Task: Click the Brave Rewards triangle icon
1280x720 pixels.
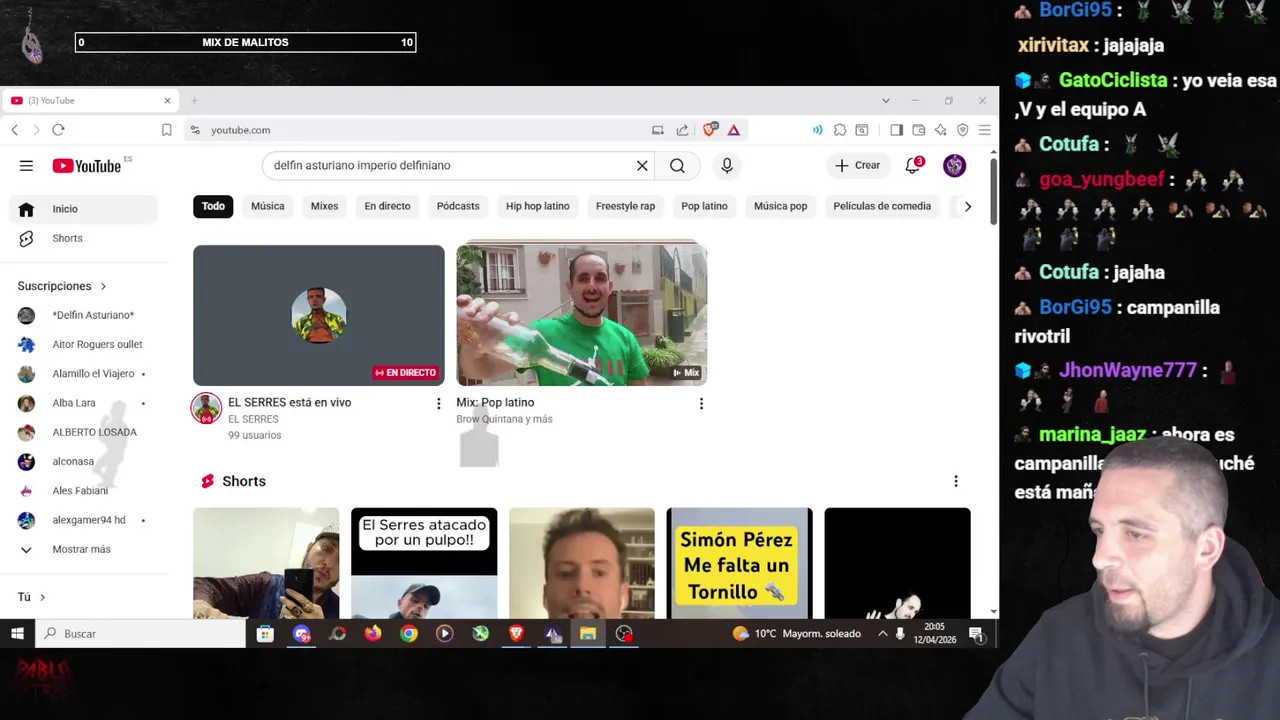Action: (734, 130)
